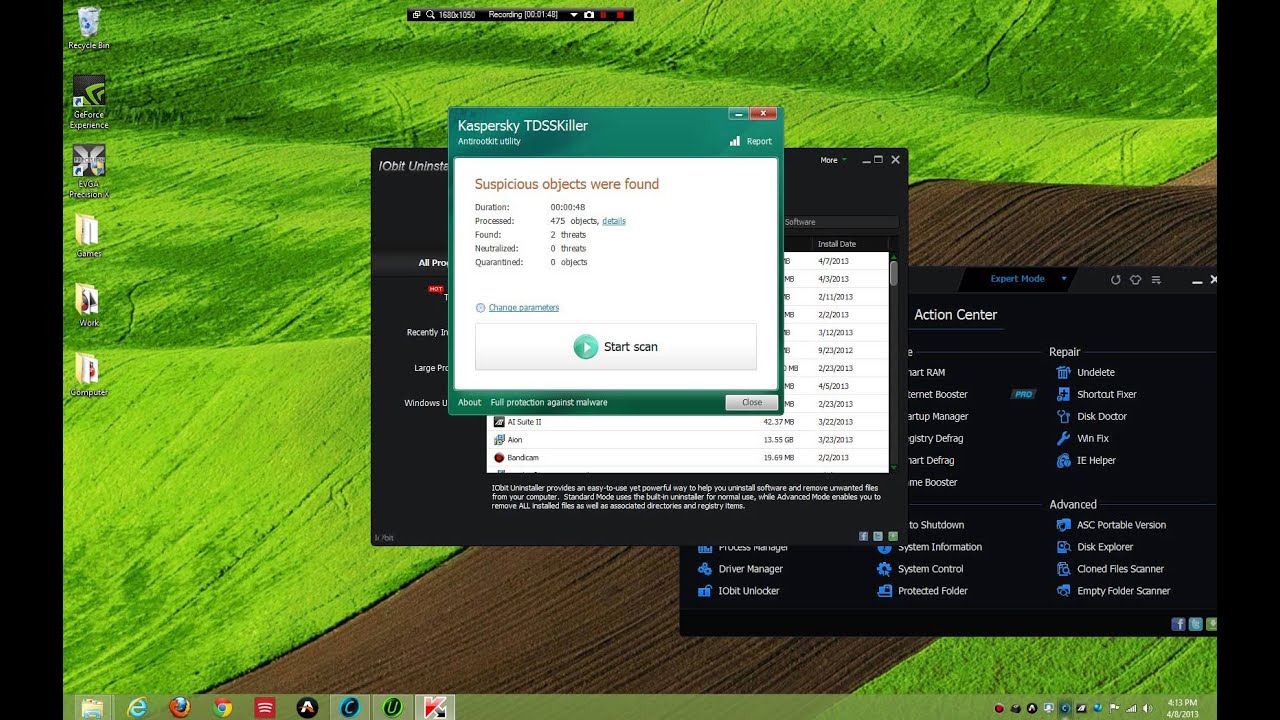
Task: Click the Twitter icon in Advanced SystemCare footer
Action: (1195, 624)
